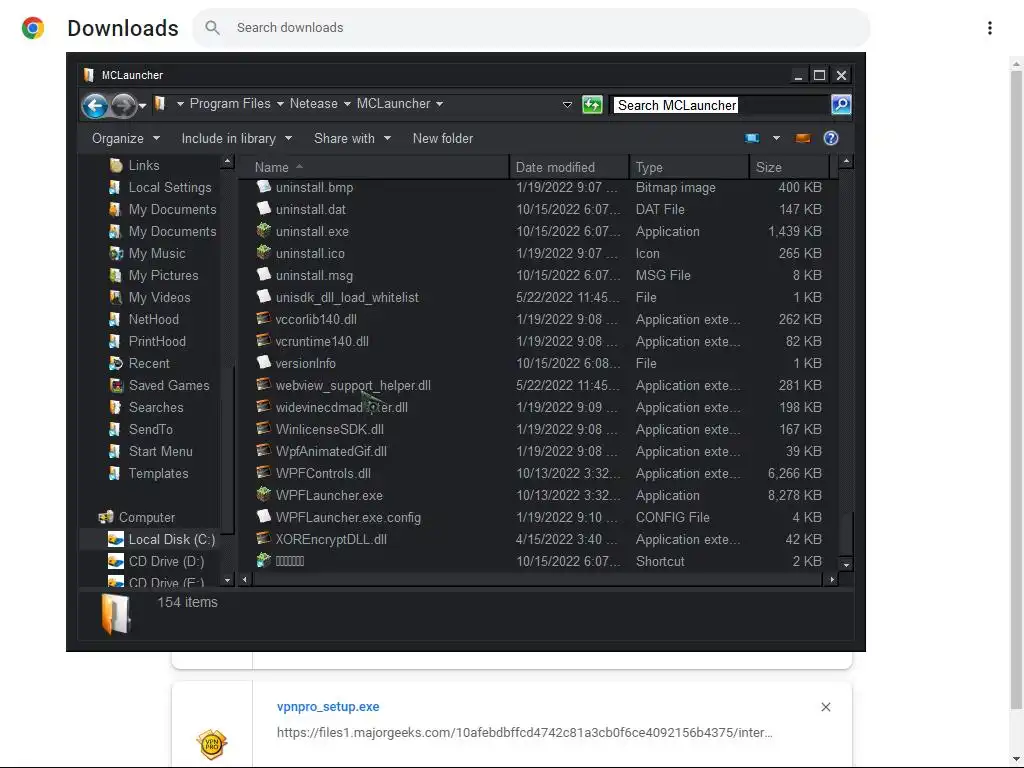1024x768 pixels.
Task: Click file list scroll-up arrow
Action: tap(846, 161)
